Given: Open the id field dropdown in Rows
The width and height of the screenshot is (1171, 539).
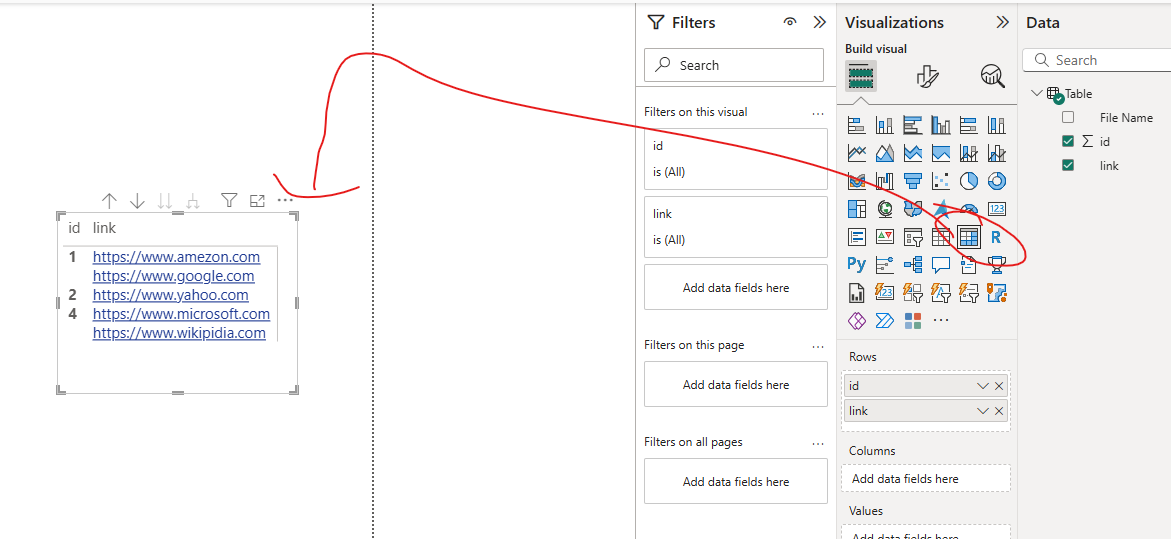Looking at the screenshot, I should click(x=983, y=386).
